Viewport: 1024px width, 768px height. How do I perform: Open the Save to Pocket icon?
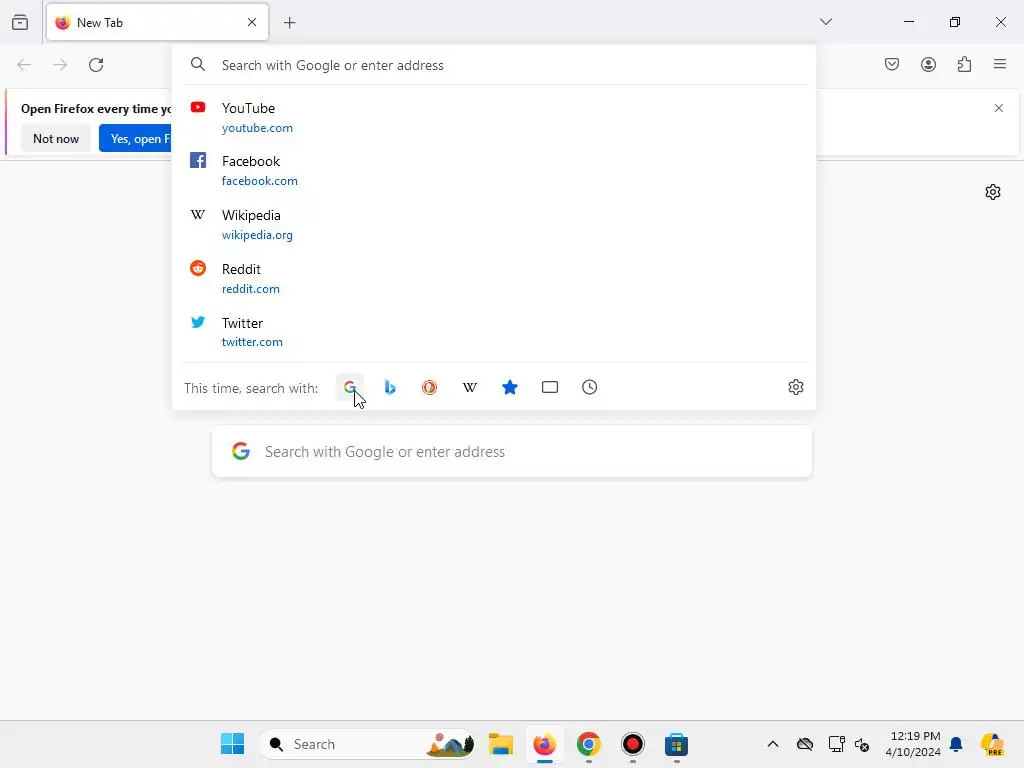[892, 64]
